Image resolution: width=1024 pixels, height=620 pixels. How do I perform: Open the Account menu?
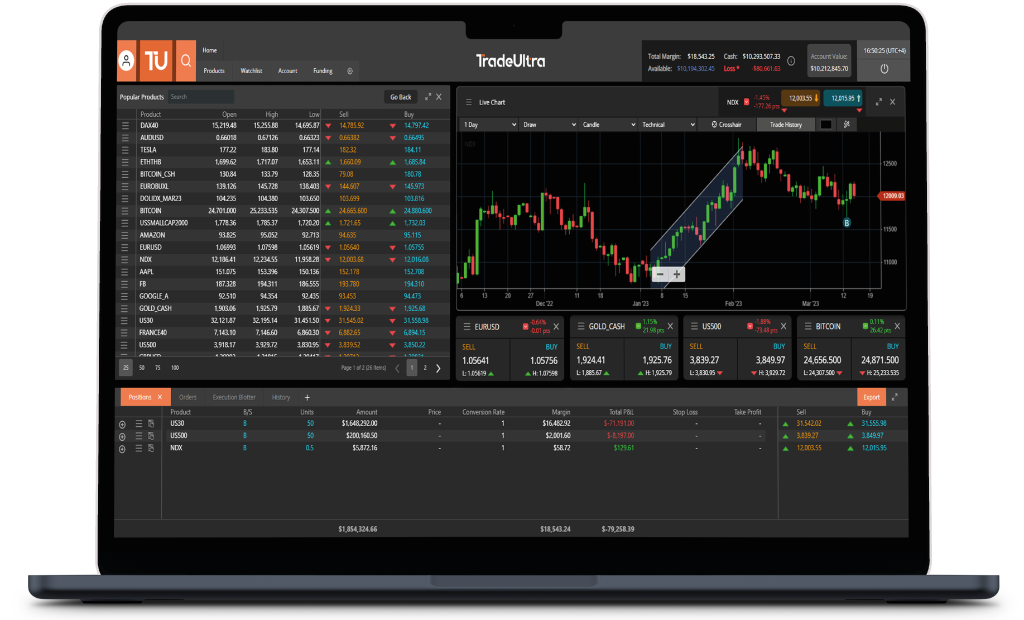(x=288, y=71)
